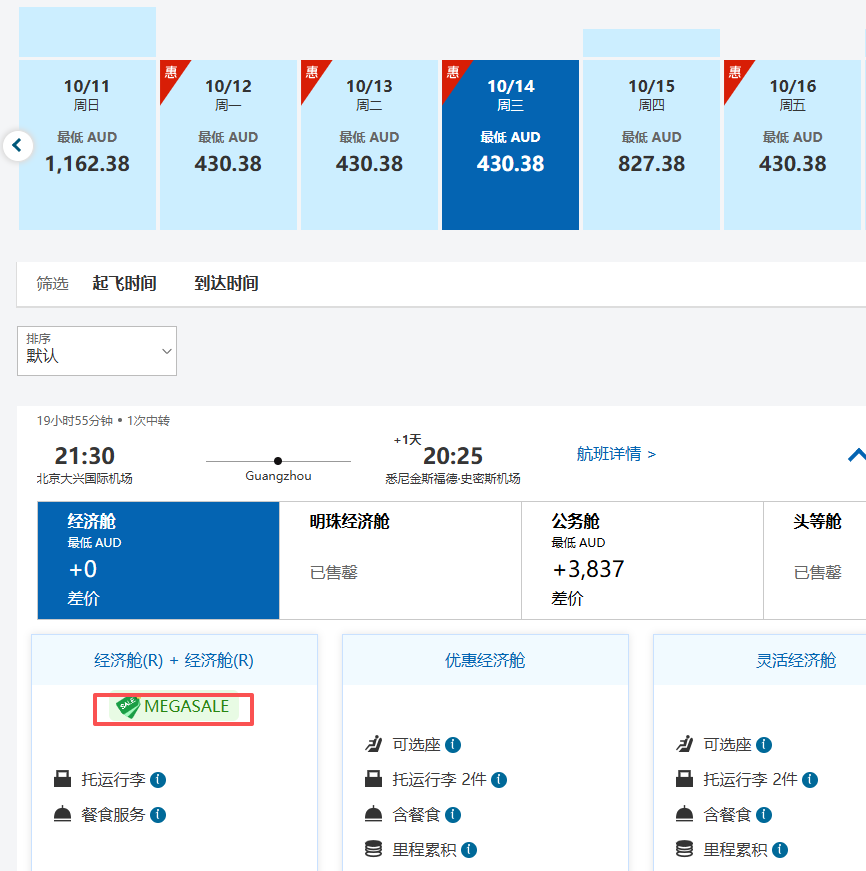
Task: Select the 10/11 周日 date card
Action: pos(87,145)
